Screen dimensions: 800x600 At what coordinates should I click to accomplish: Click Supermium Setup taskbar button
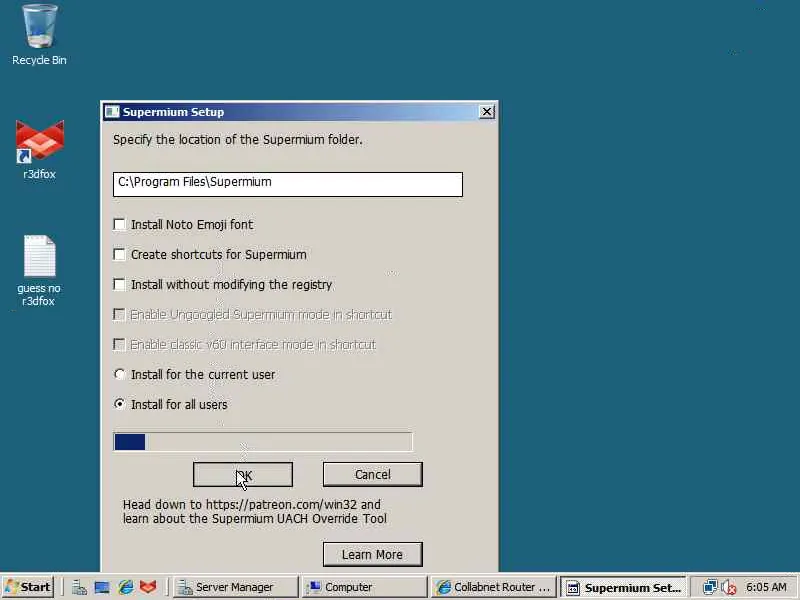(623, 587)
